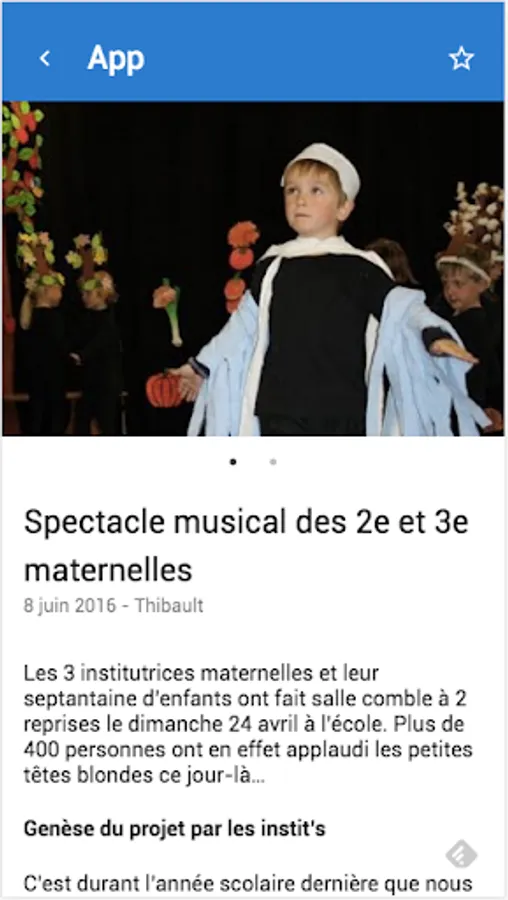Tap the gray Feedly diamond icon

coord(462,855)
